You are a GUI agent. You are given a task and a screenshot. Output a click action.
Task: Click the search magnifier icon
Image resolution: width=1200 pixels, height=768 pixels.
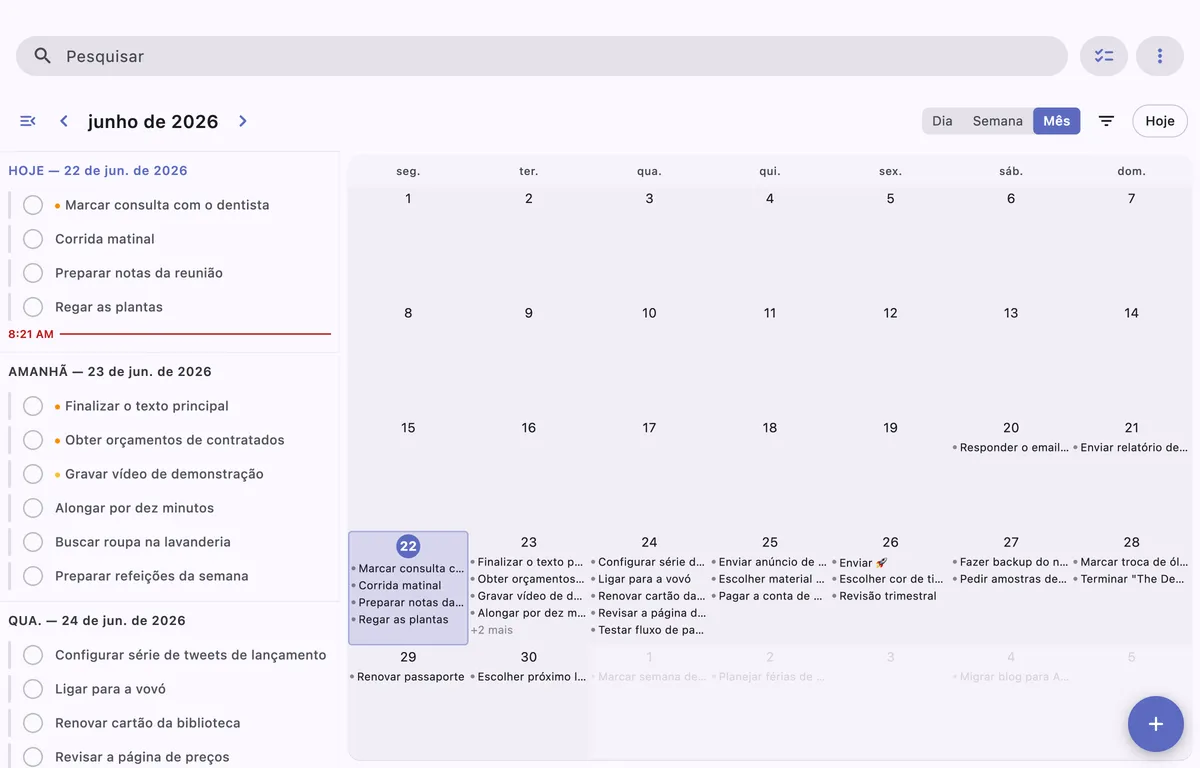tap(42, 56)
